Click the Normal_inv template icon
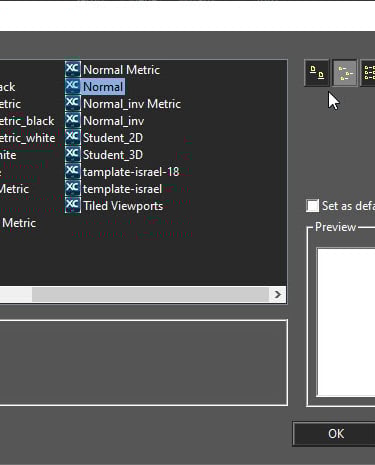 [x=72, y=120]
